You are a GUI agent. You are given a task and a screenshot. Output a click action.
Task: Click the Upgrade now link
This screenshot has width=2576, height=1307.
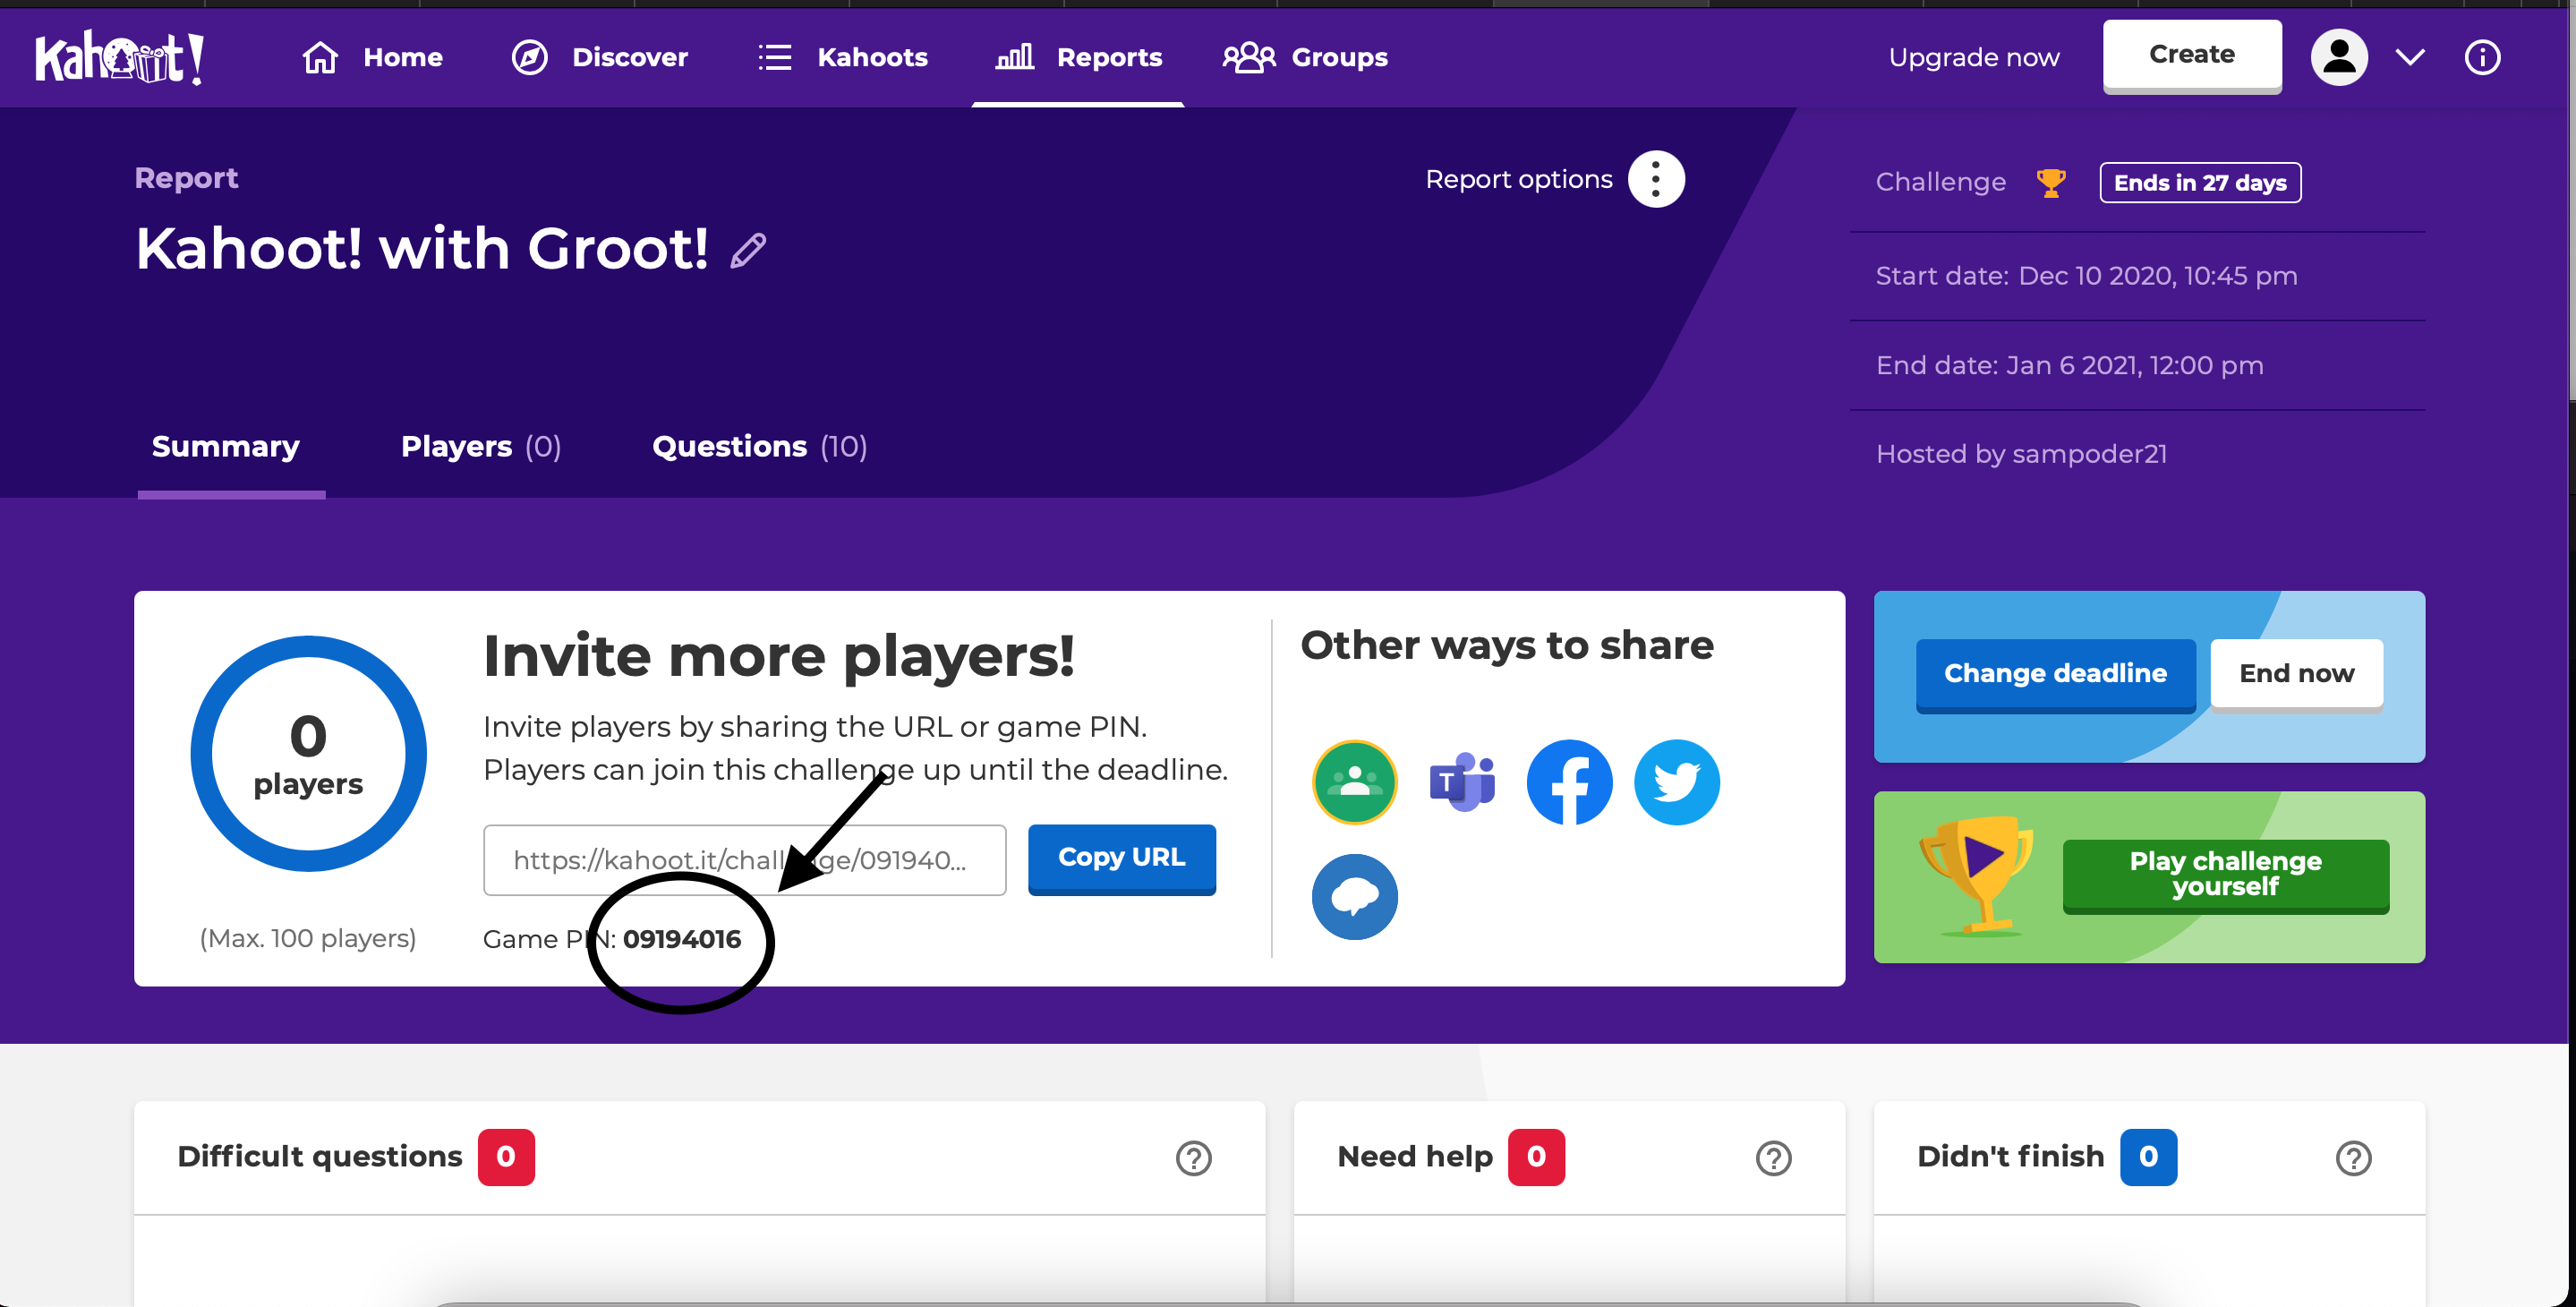(x=1973, y=57)
